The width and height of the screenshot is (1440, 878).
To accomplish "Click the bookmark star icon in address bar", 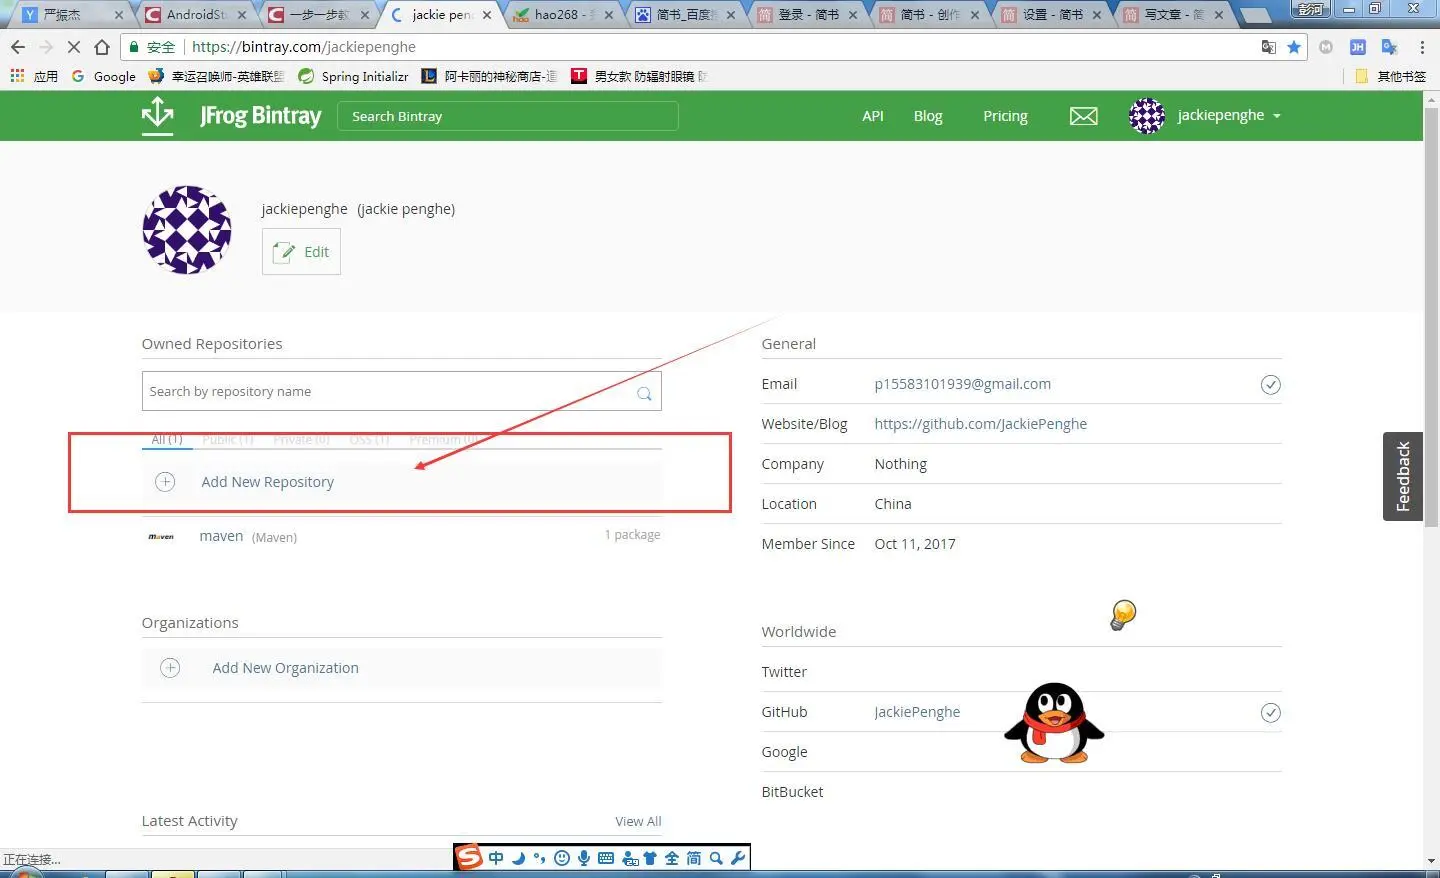I will coord(1294,47).
